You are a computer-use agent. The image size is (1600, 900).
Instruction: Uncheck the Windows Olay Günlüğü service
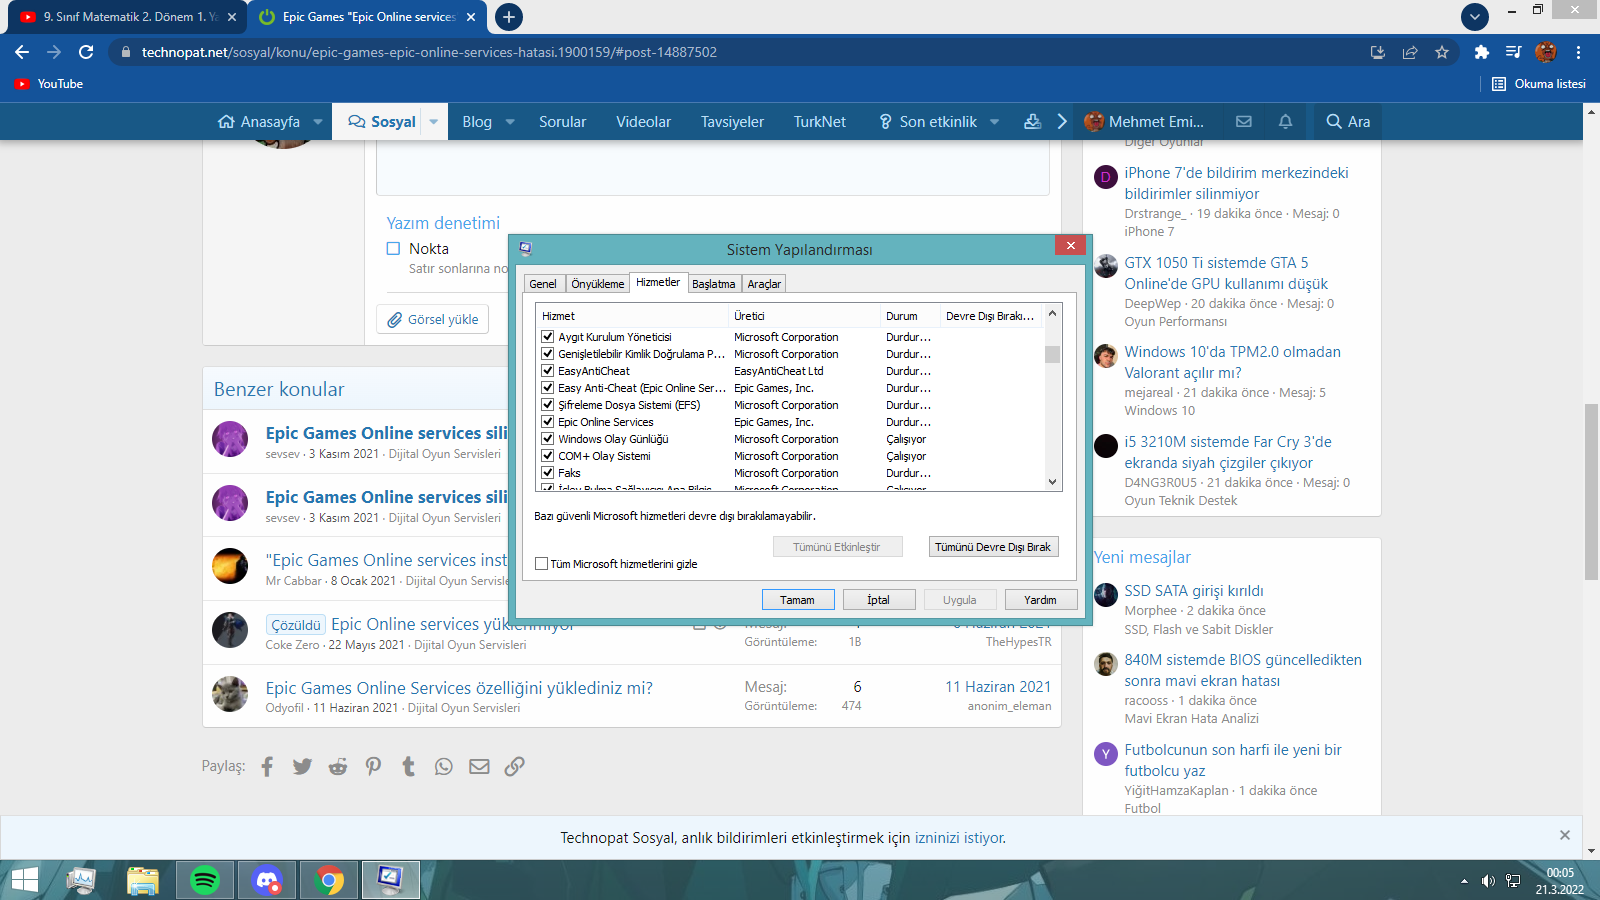(x=547, y=439)
